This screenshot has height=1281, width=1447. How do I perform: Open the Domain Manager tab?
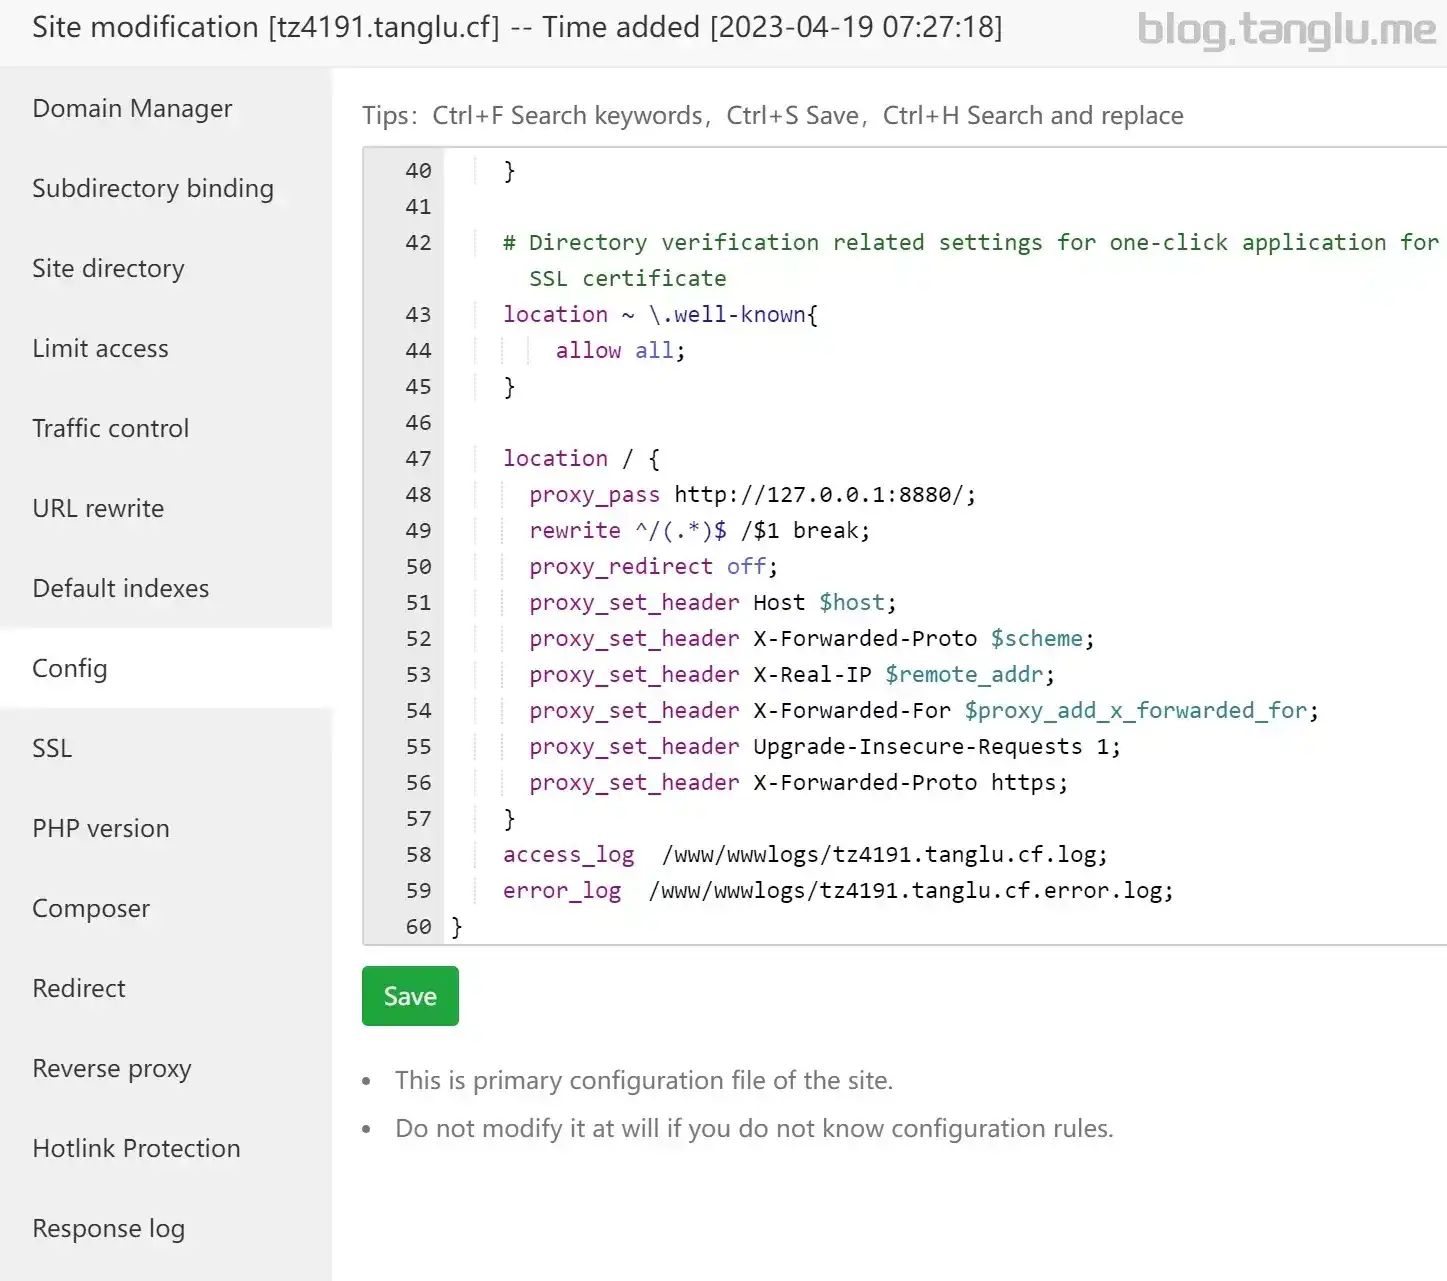pyautogui.click(x=132, y=108)
